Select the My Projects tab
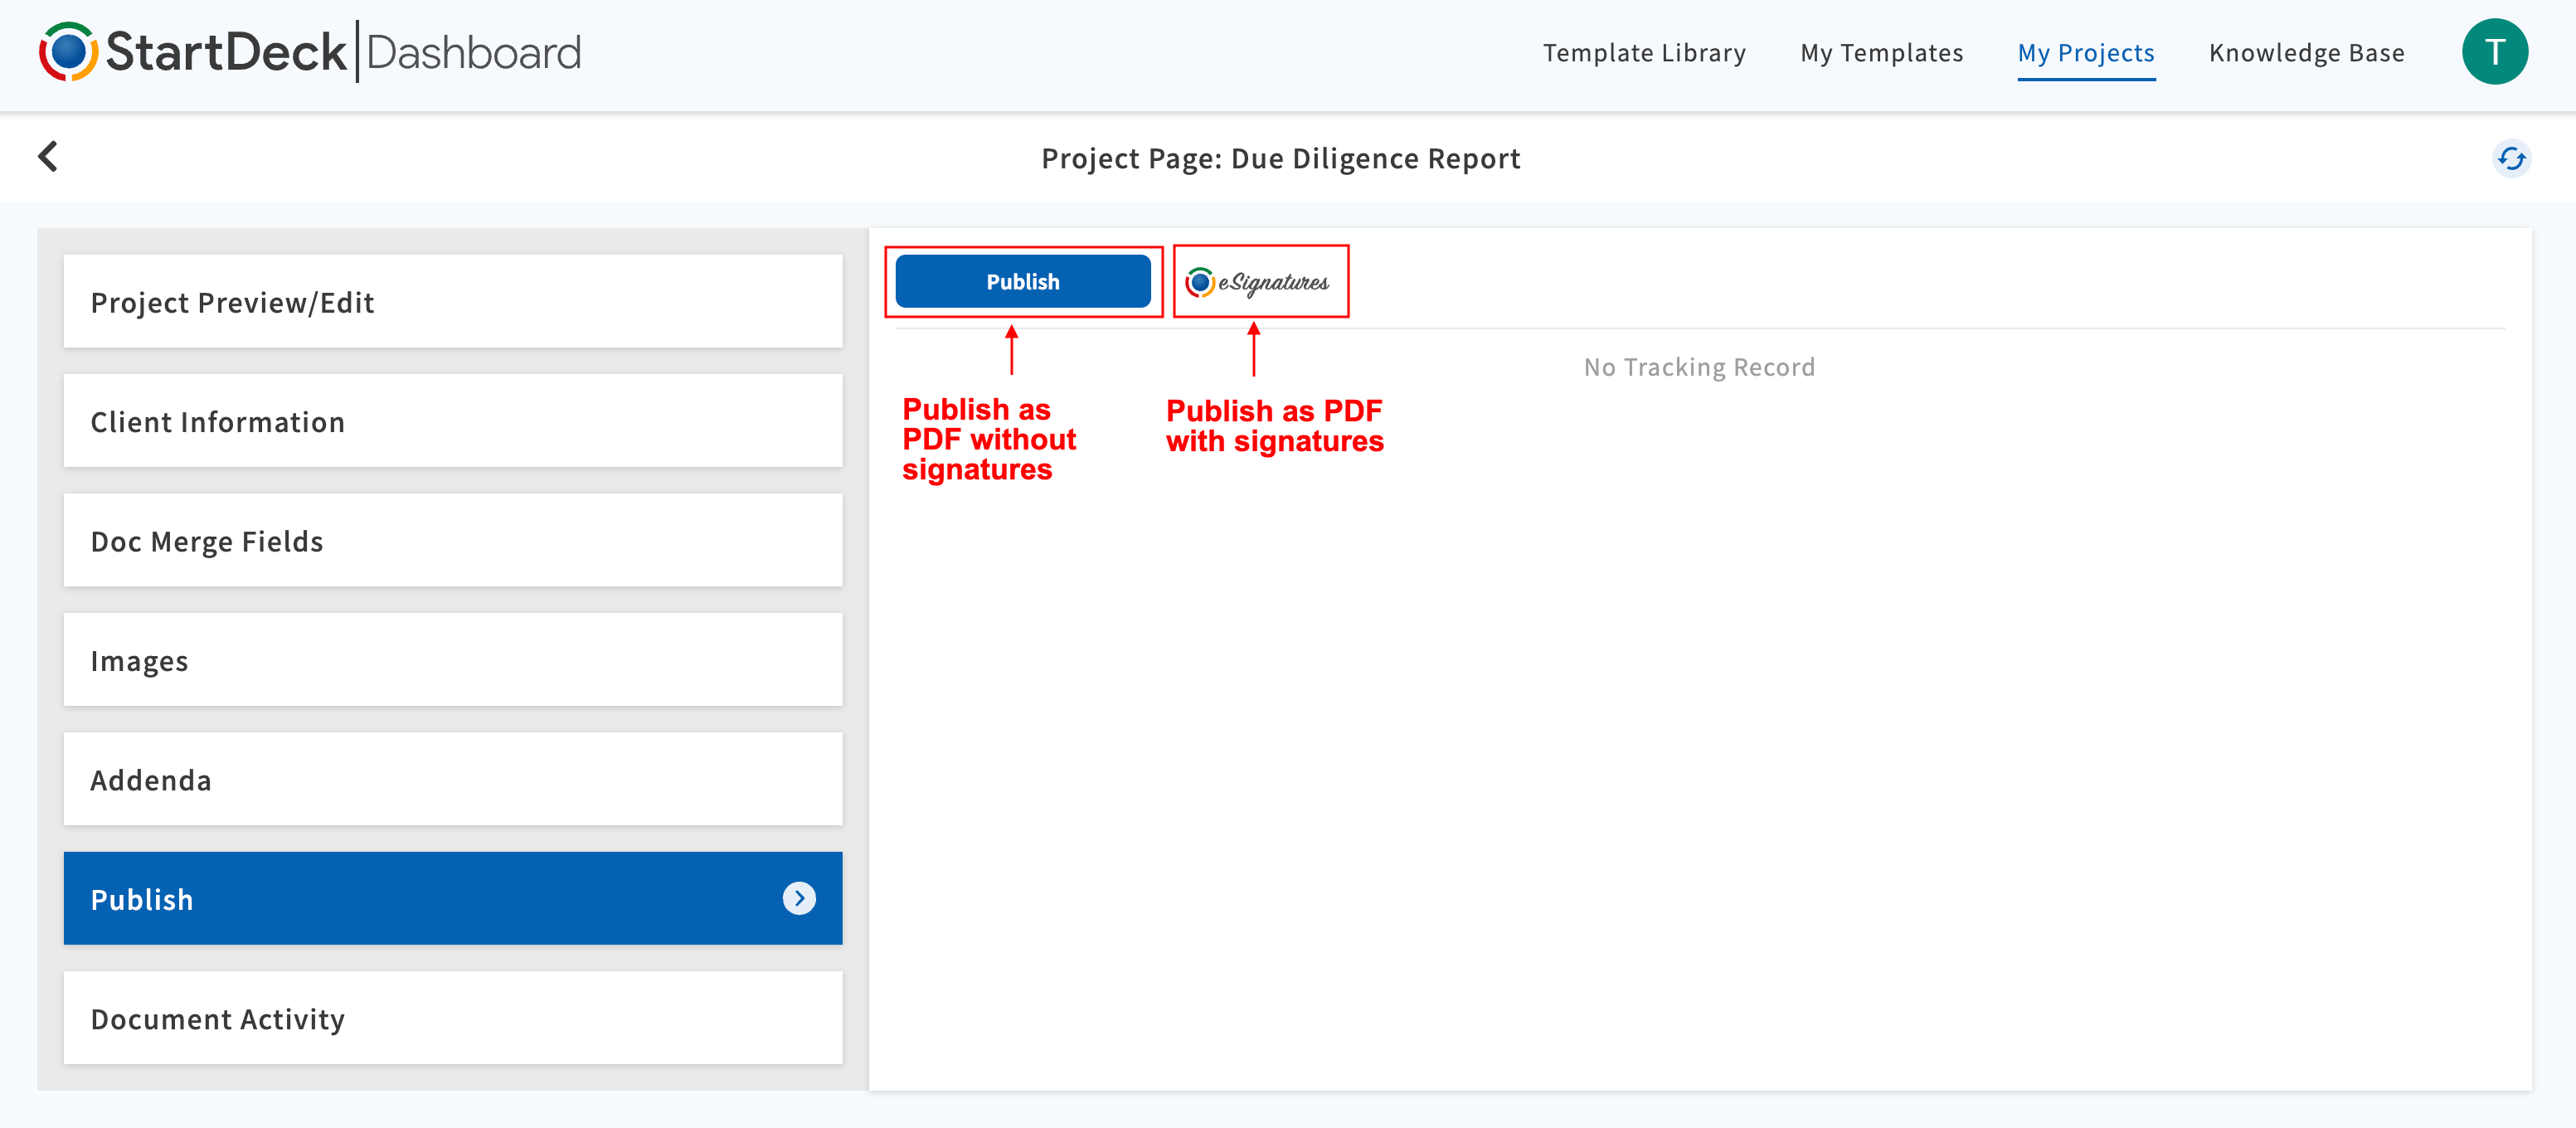 point(2085,53)
